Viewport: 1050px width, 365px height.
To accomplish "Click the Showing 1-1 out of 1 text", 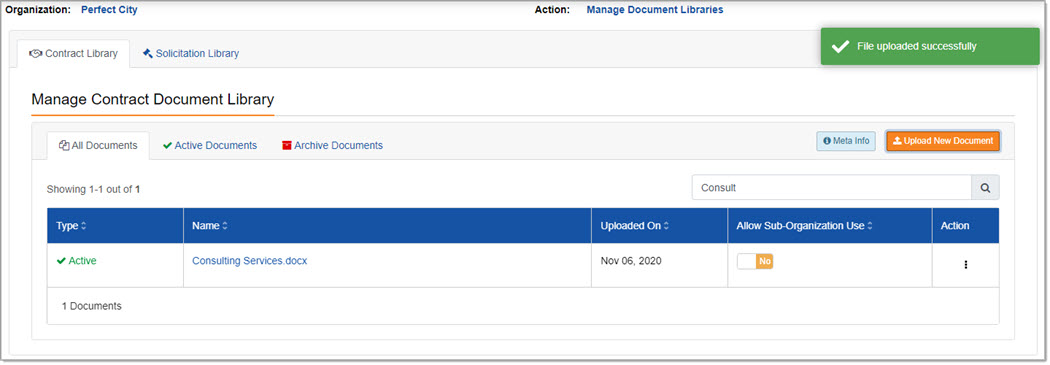I will point(93,190).
